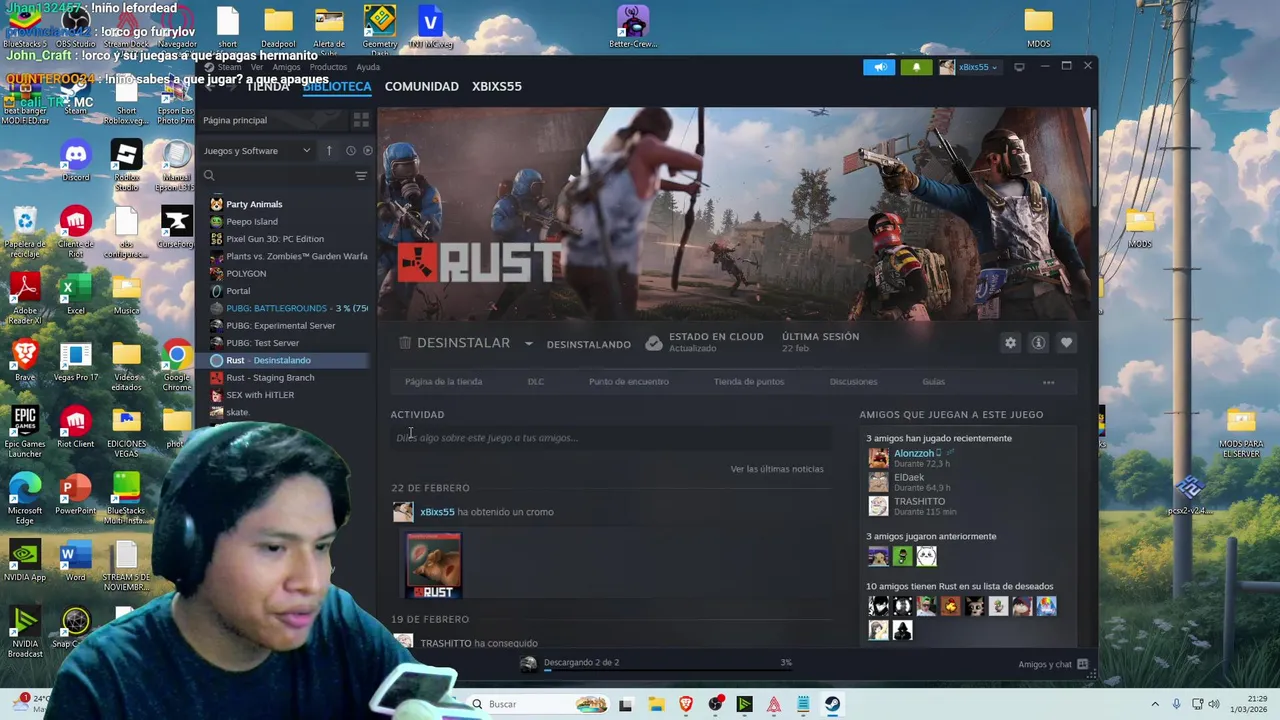
Task: Open Steam icon in the taskbar
Action: [832, 704]
